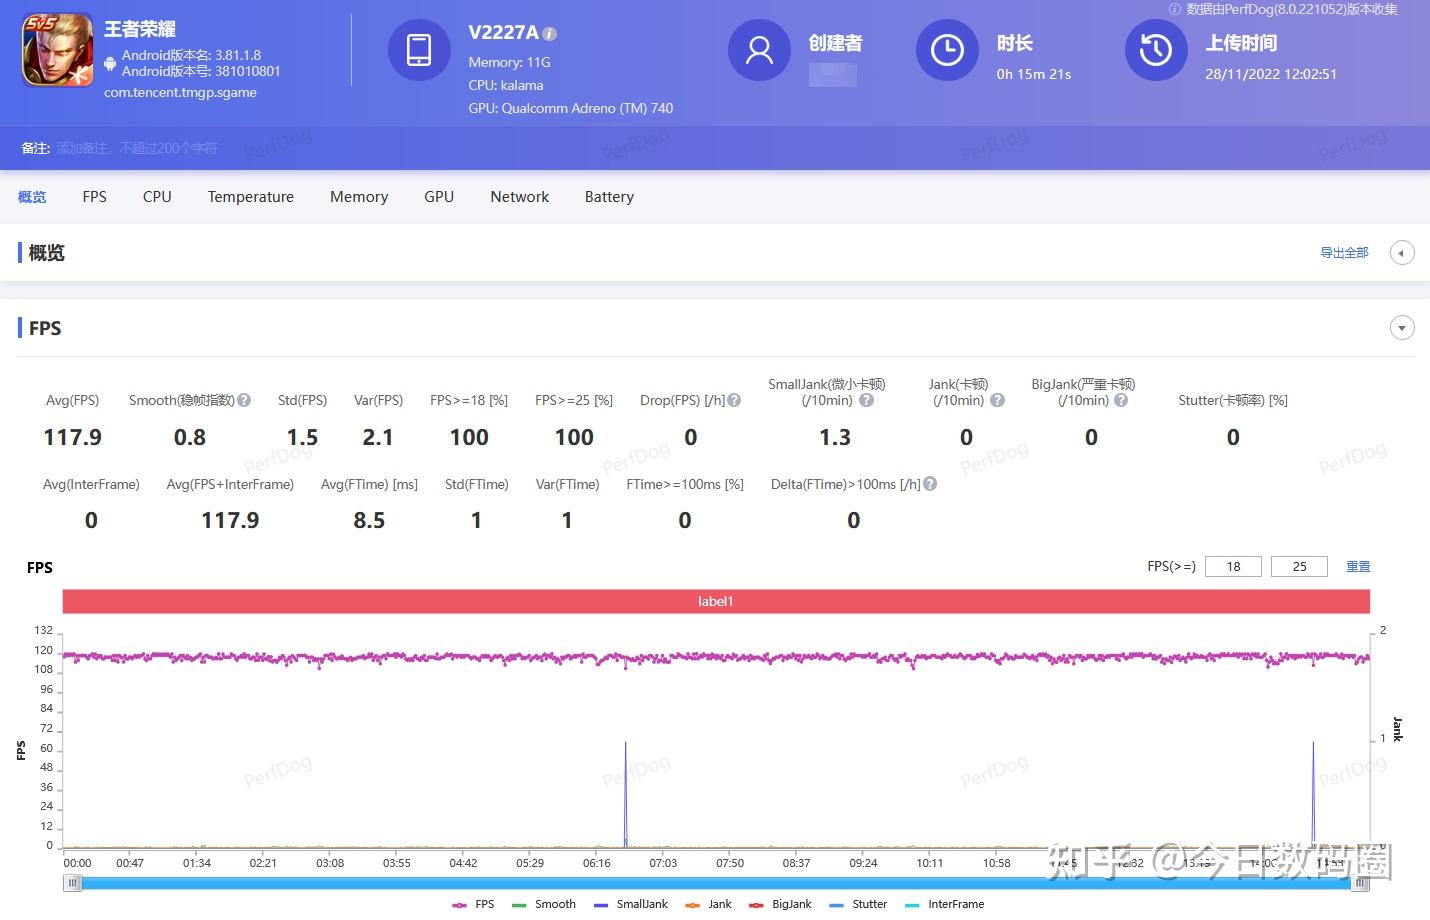Click the export all link
The width and height of the screenshot is (1430, 920).
coord(1344,253)
